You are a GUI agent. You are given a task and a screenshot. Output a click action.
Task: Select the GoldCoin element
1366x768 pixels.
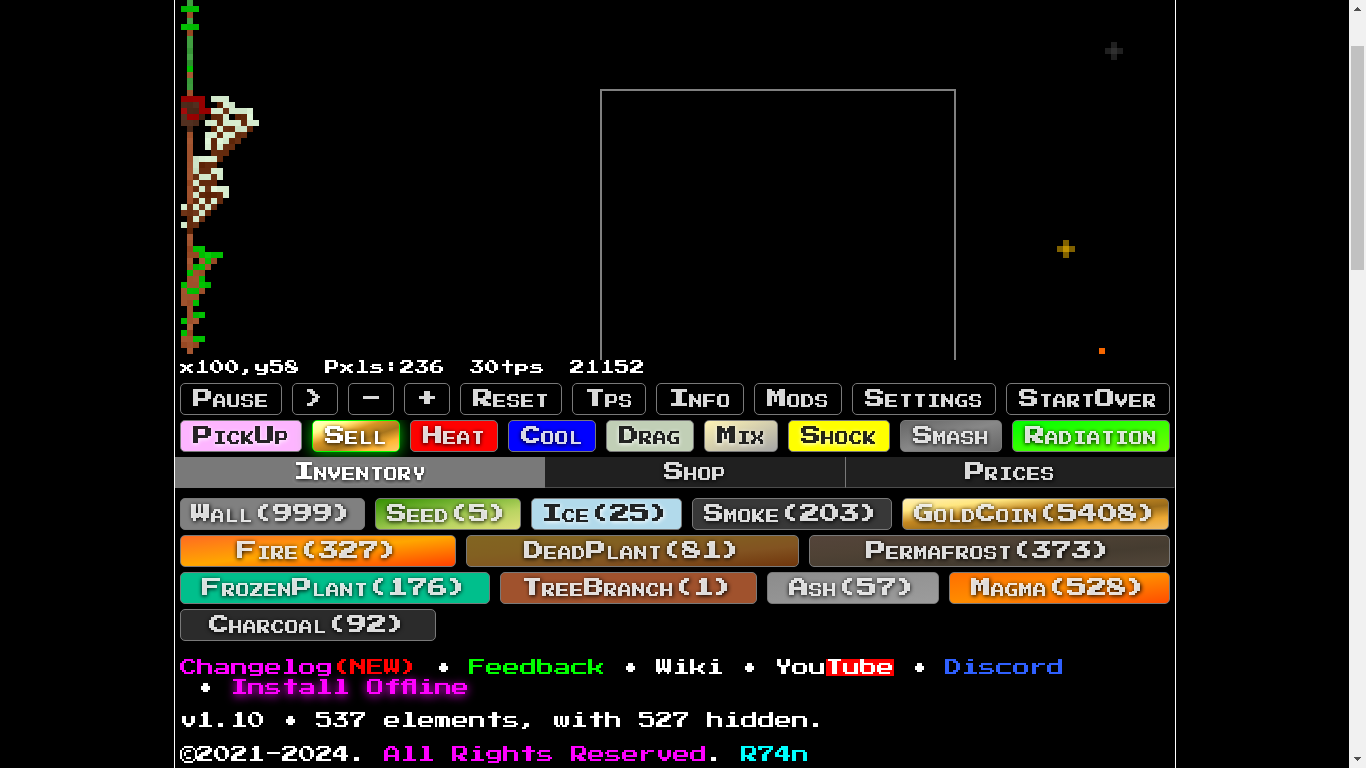click(x=1034, y=513)
